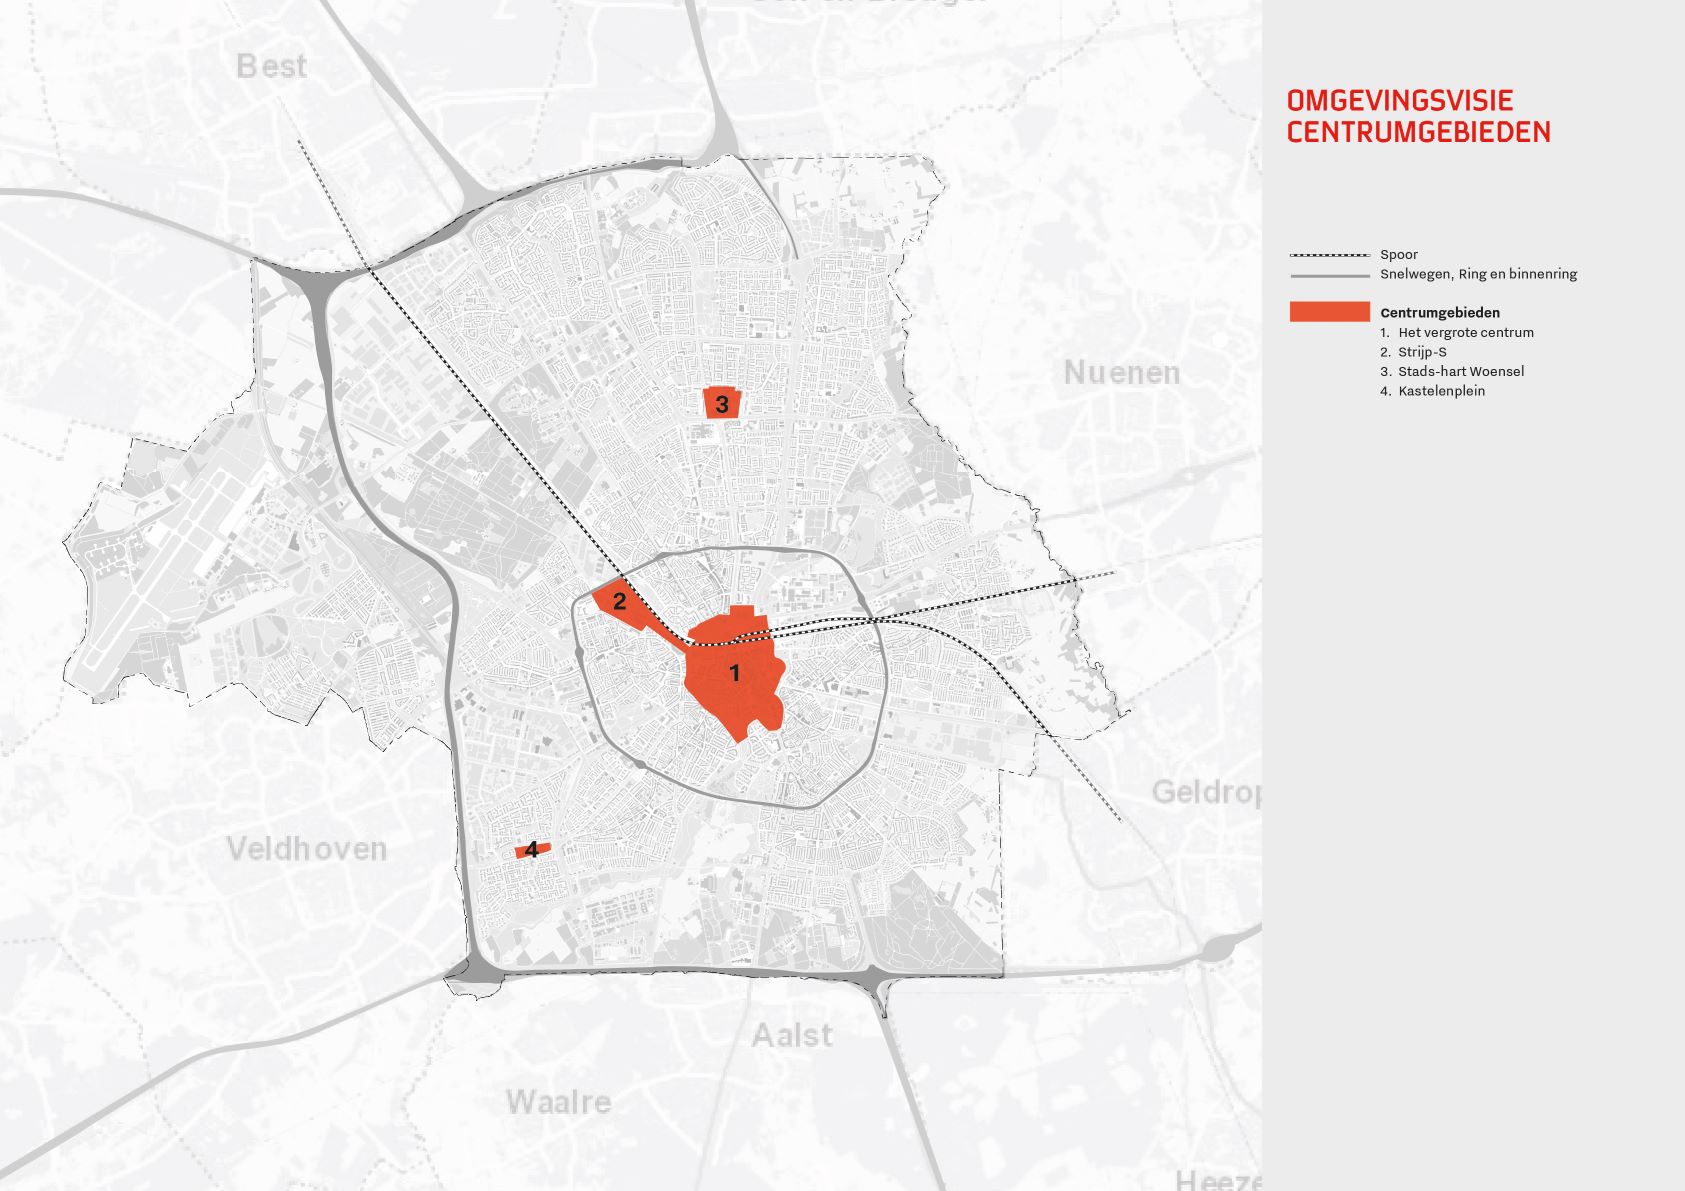Click the 'Waalre' place label

pyautogui.click(x=558, y=1102)
